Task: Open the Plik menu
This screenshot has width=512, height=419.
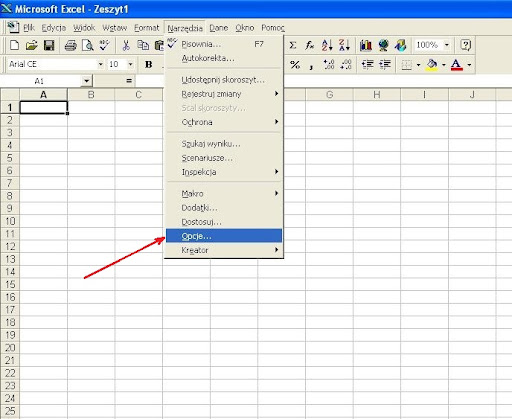Action: [29, 28]
